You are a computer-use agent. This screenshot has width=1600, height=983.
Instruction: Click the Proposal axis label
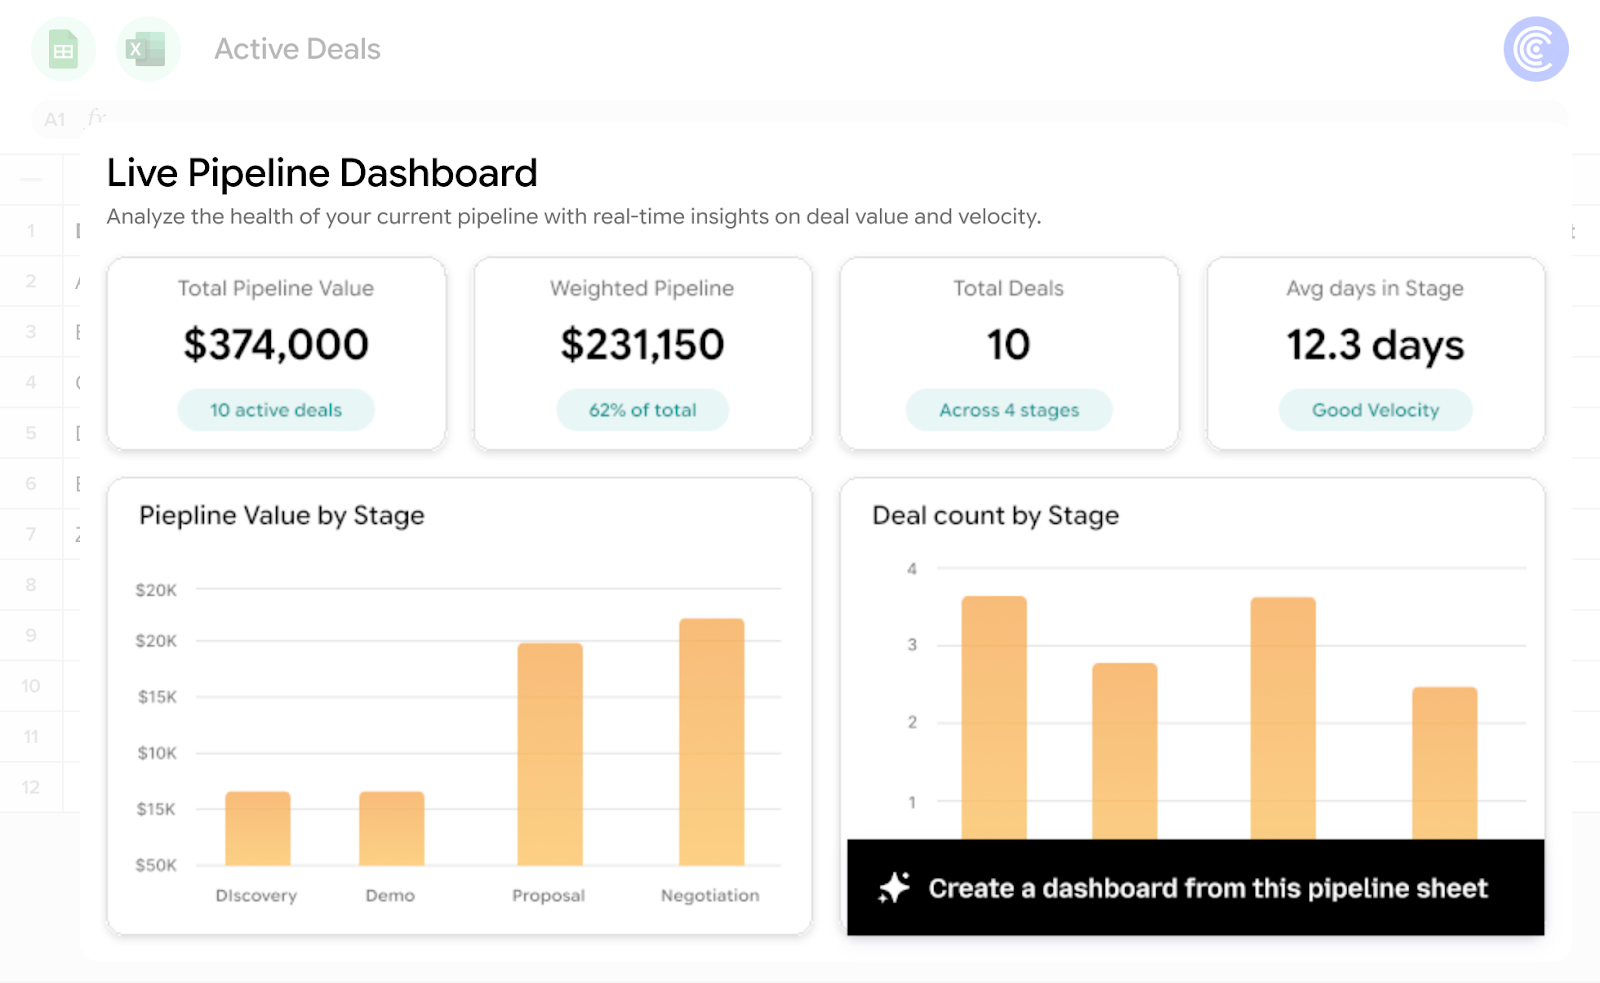tap(548, 895)
